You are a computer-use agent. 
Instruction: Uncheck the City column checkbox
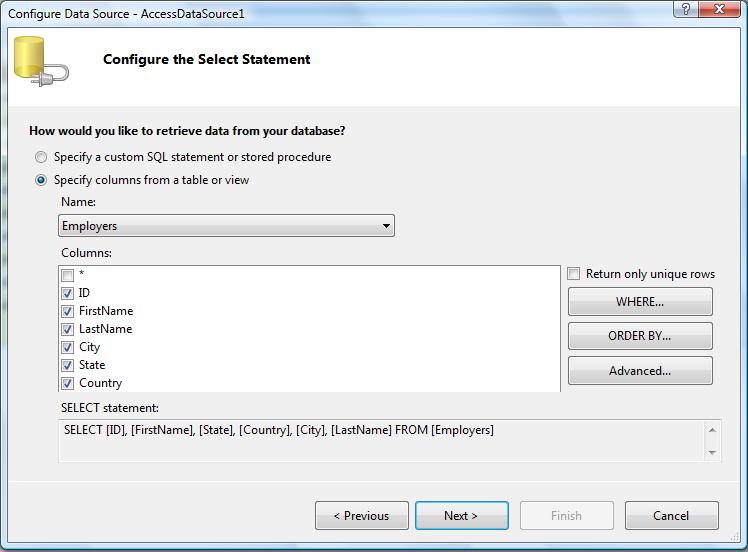coord(67,347)
